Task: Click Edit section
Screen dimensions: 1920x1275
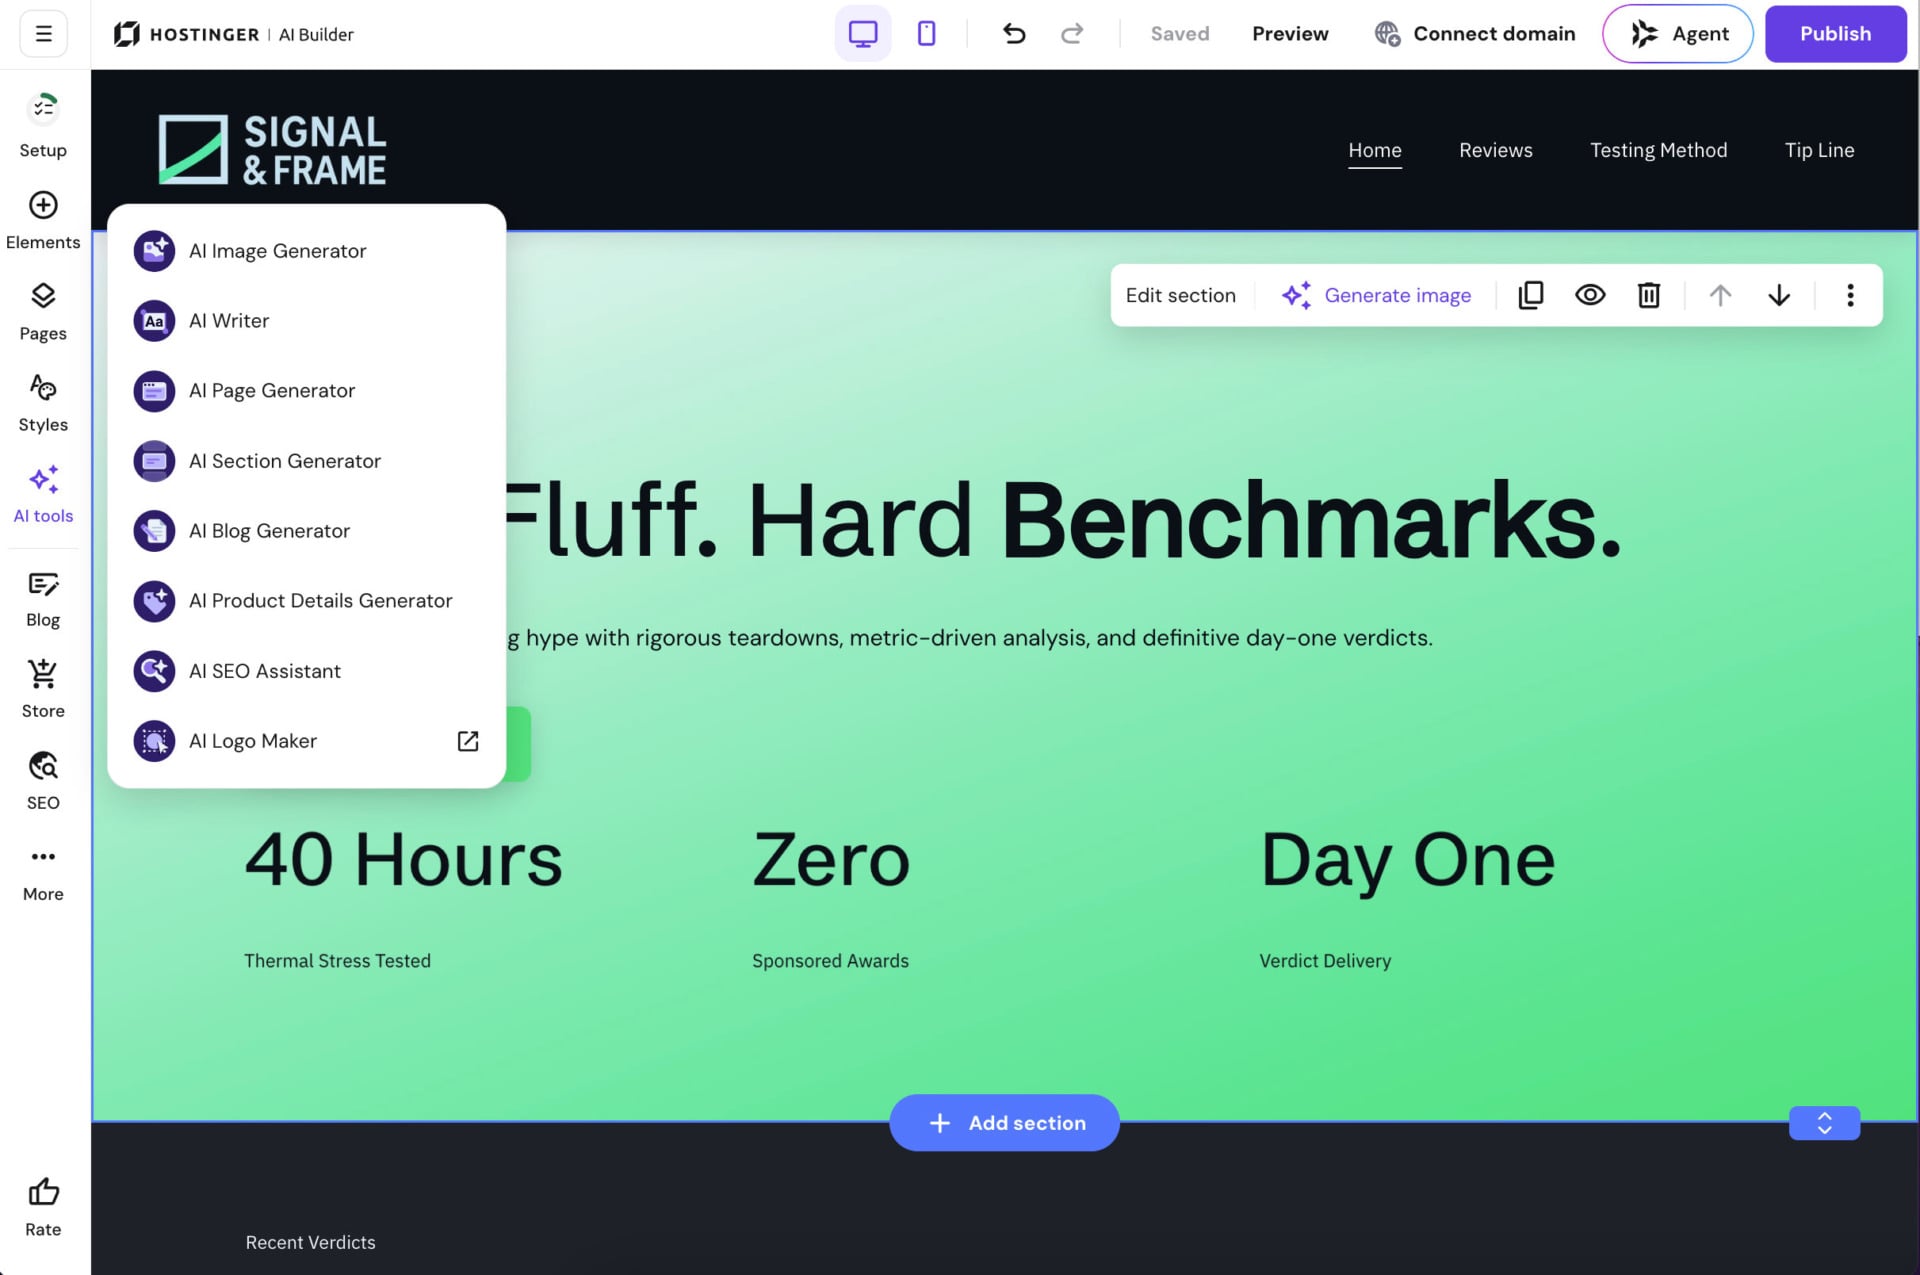Action: coord(1181,295)
